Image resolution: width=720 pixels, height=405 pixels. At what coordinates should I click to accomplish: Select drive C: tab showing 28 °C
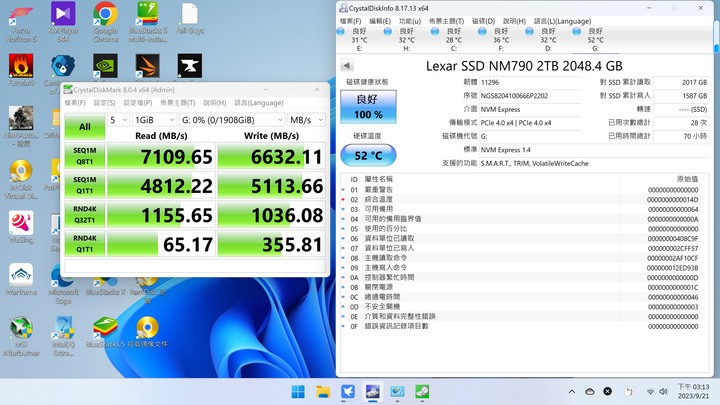coord(454,39)
